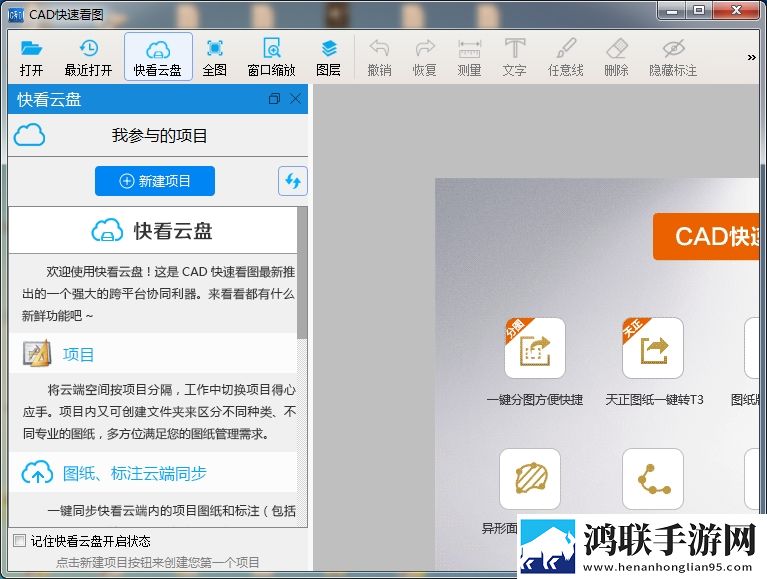Enable 记住快看云盘开启状态 checkbox
This screenshot has height=579, width=767.
(20, 540)
